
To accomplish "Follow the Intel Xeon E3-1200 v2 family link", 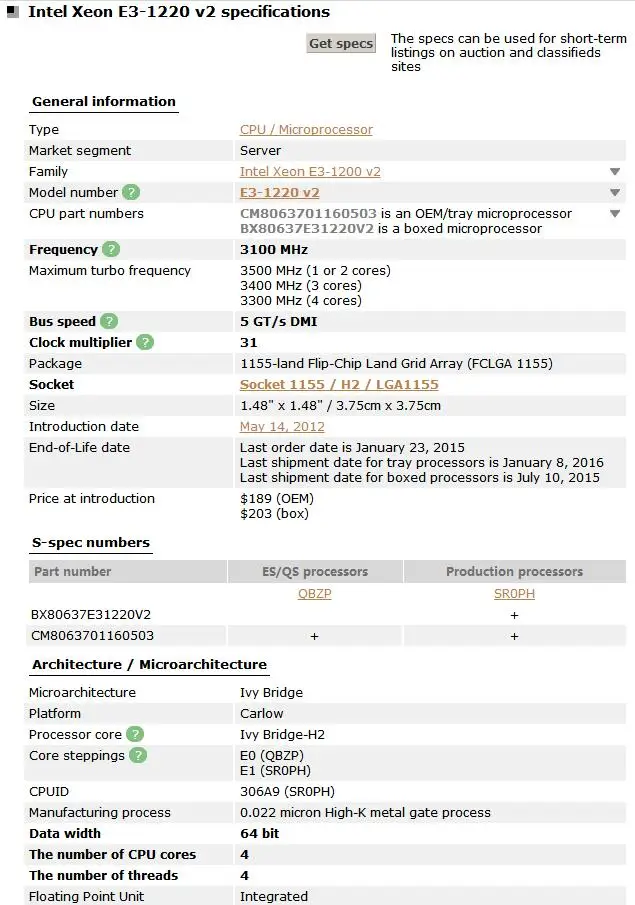I will 310,172.
